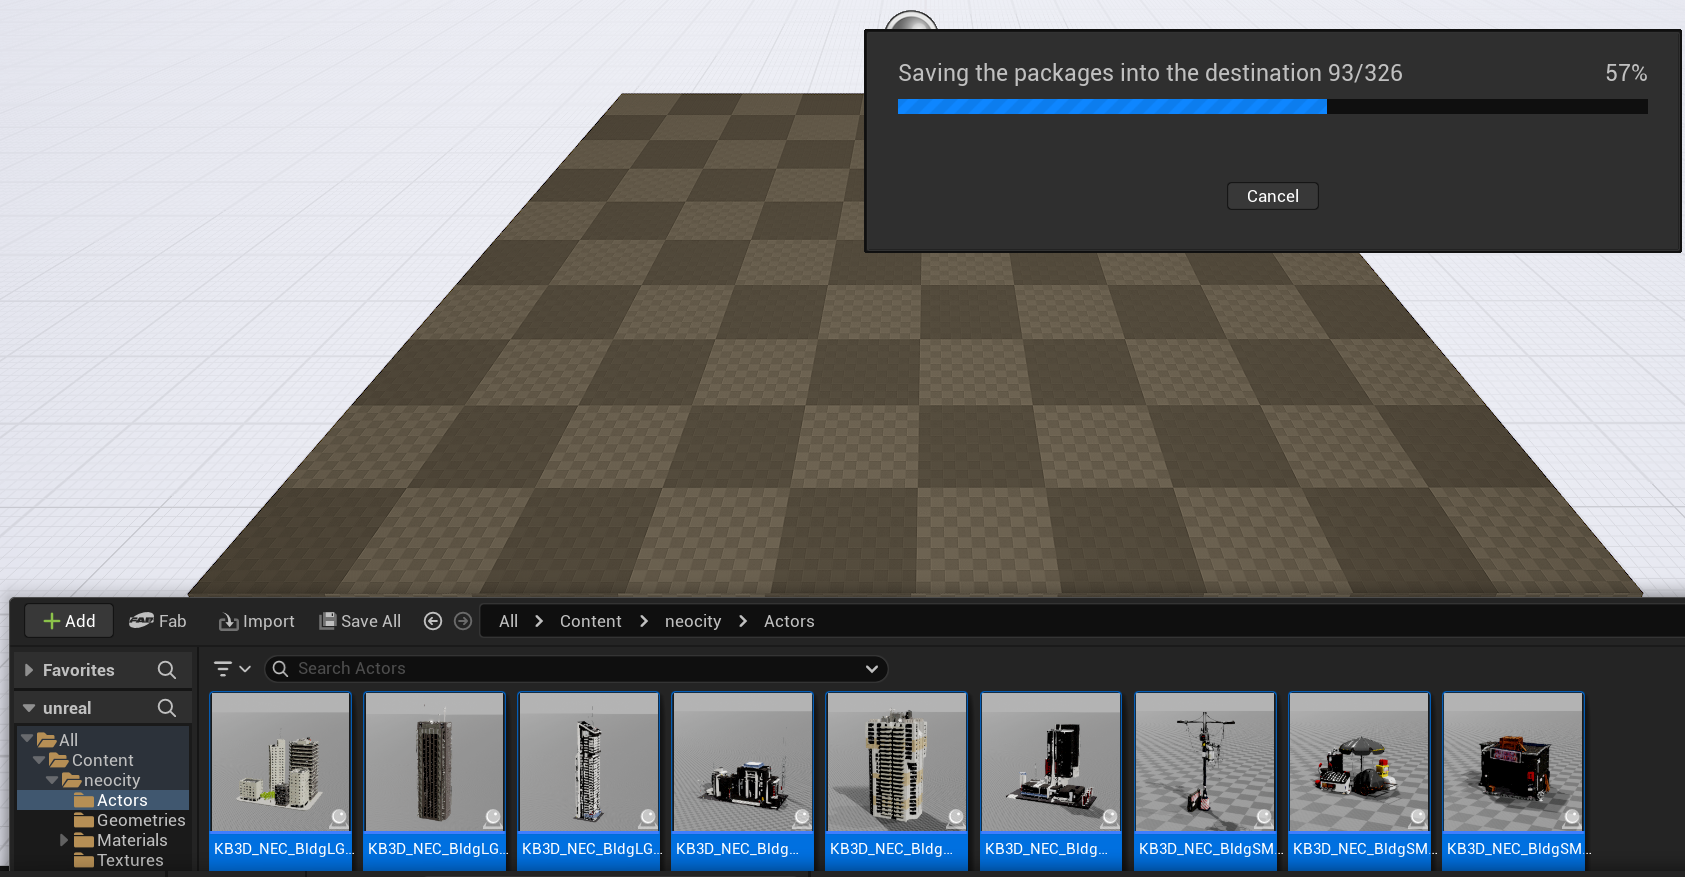Select Content in the breadcrumb path
The width and height of the screenshot is (1685, 877).
tap(590, 621)
